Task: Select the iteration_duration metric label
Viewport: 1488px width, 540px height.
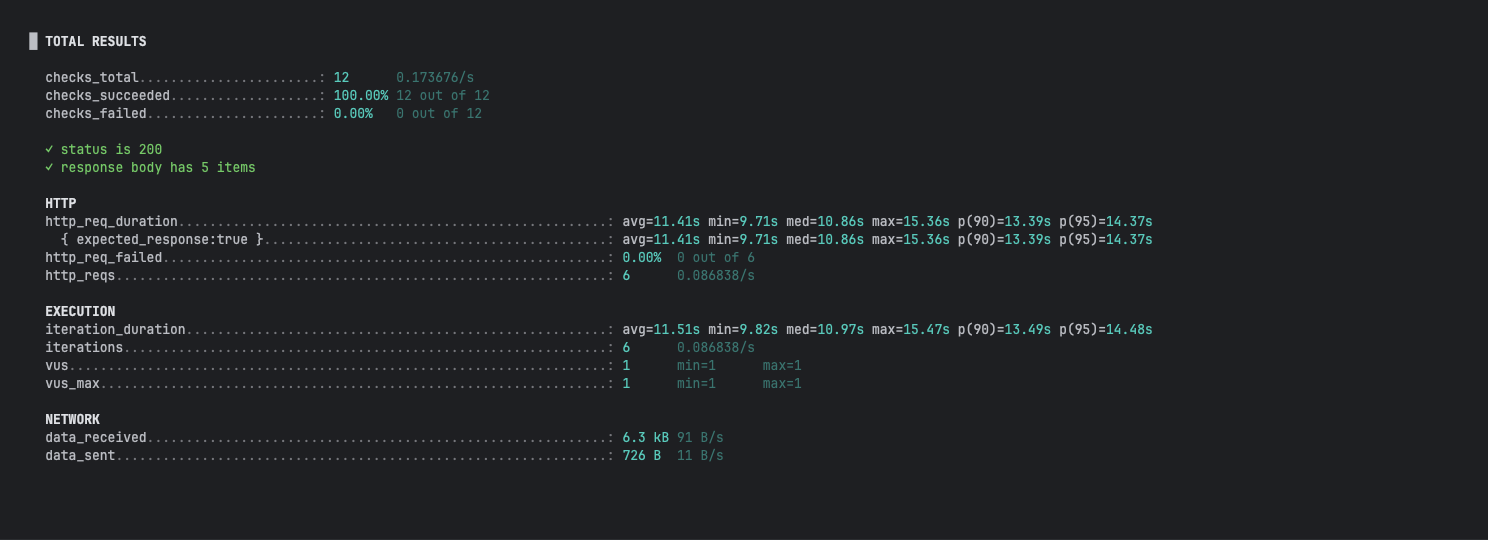Action: (x=115, y=329)
